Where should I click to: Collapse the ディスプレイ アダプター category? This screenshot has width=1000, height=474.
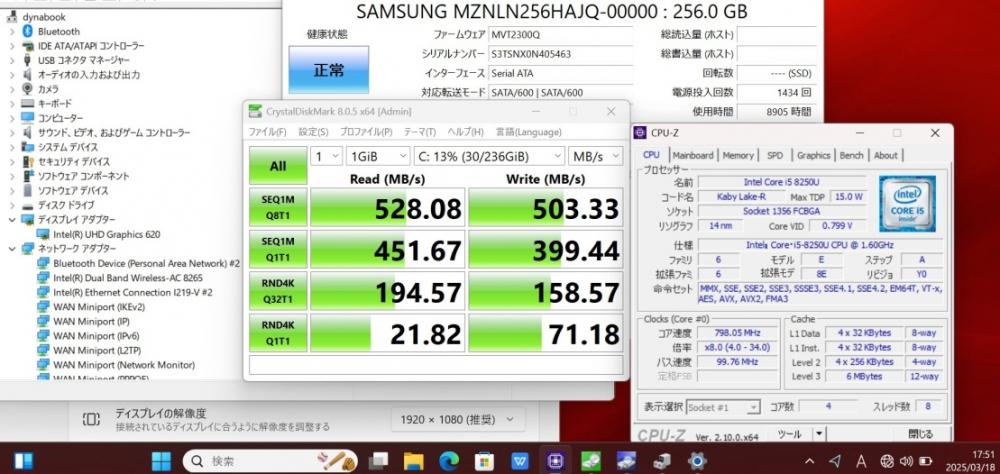coord(12,219)
